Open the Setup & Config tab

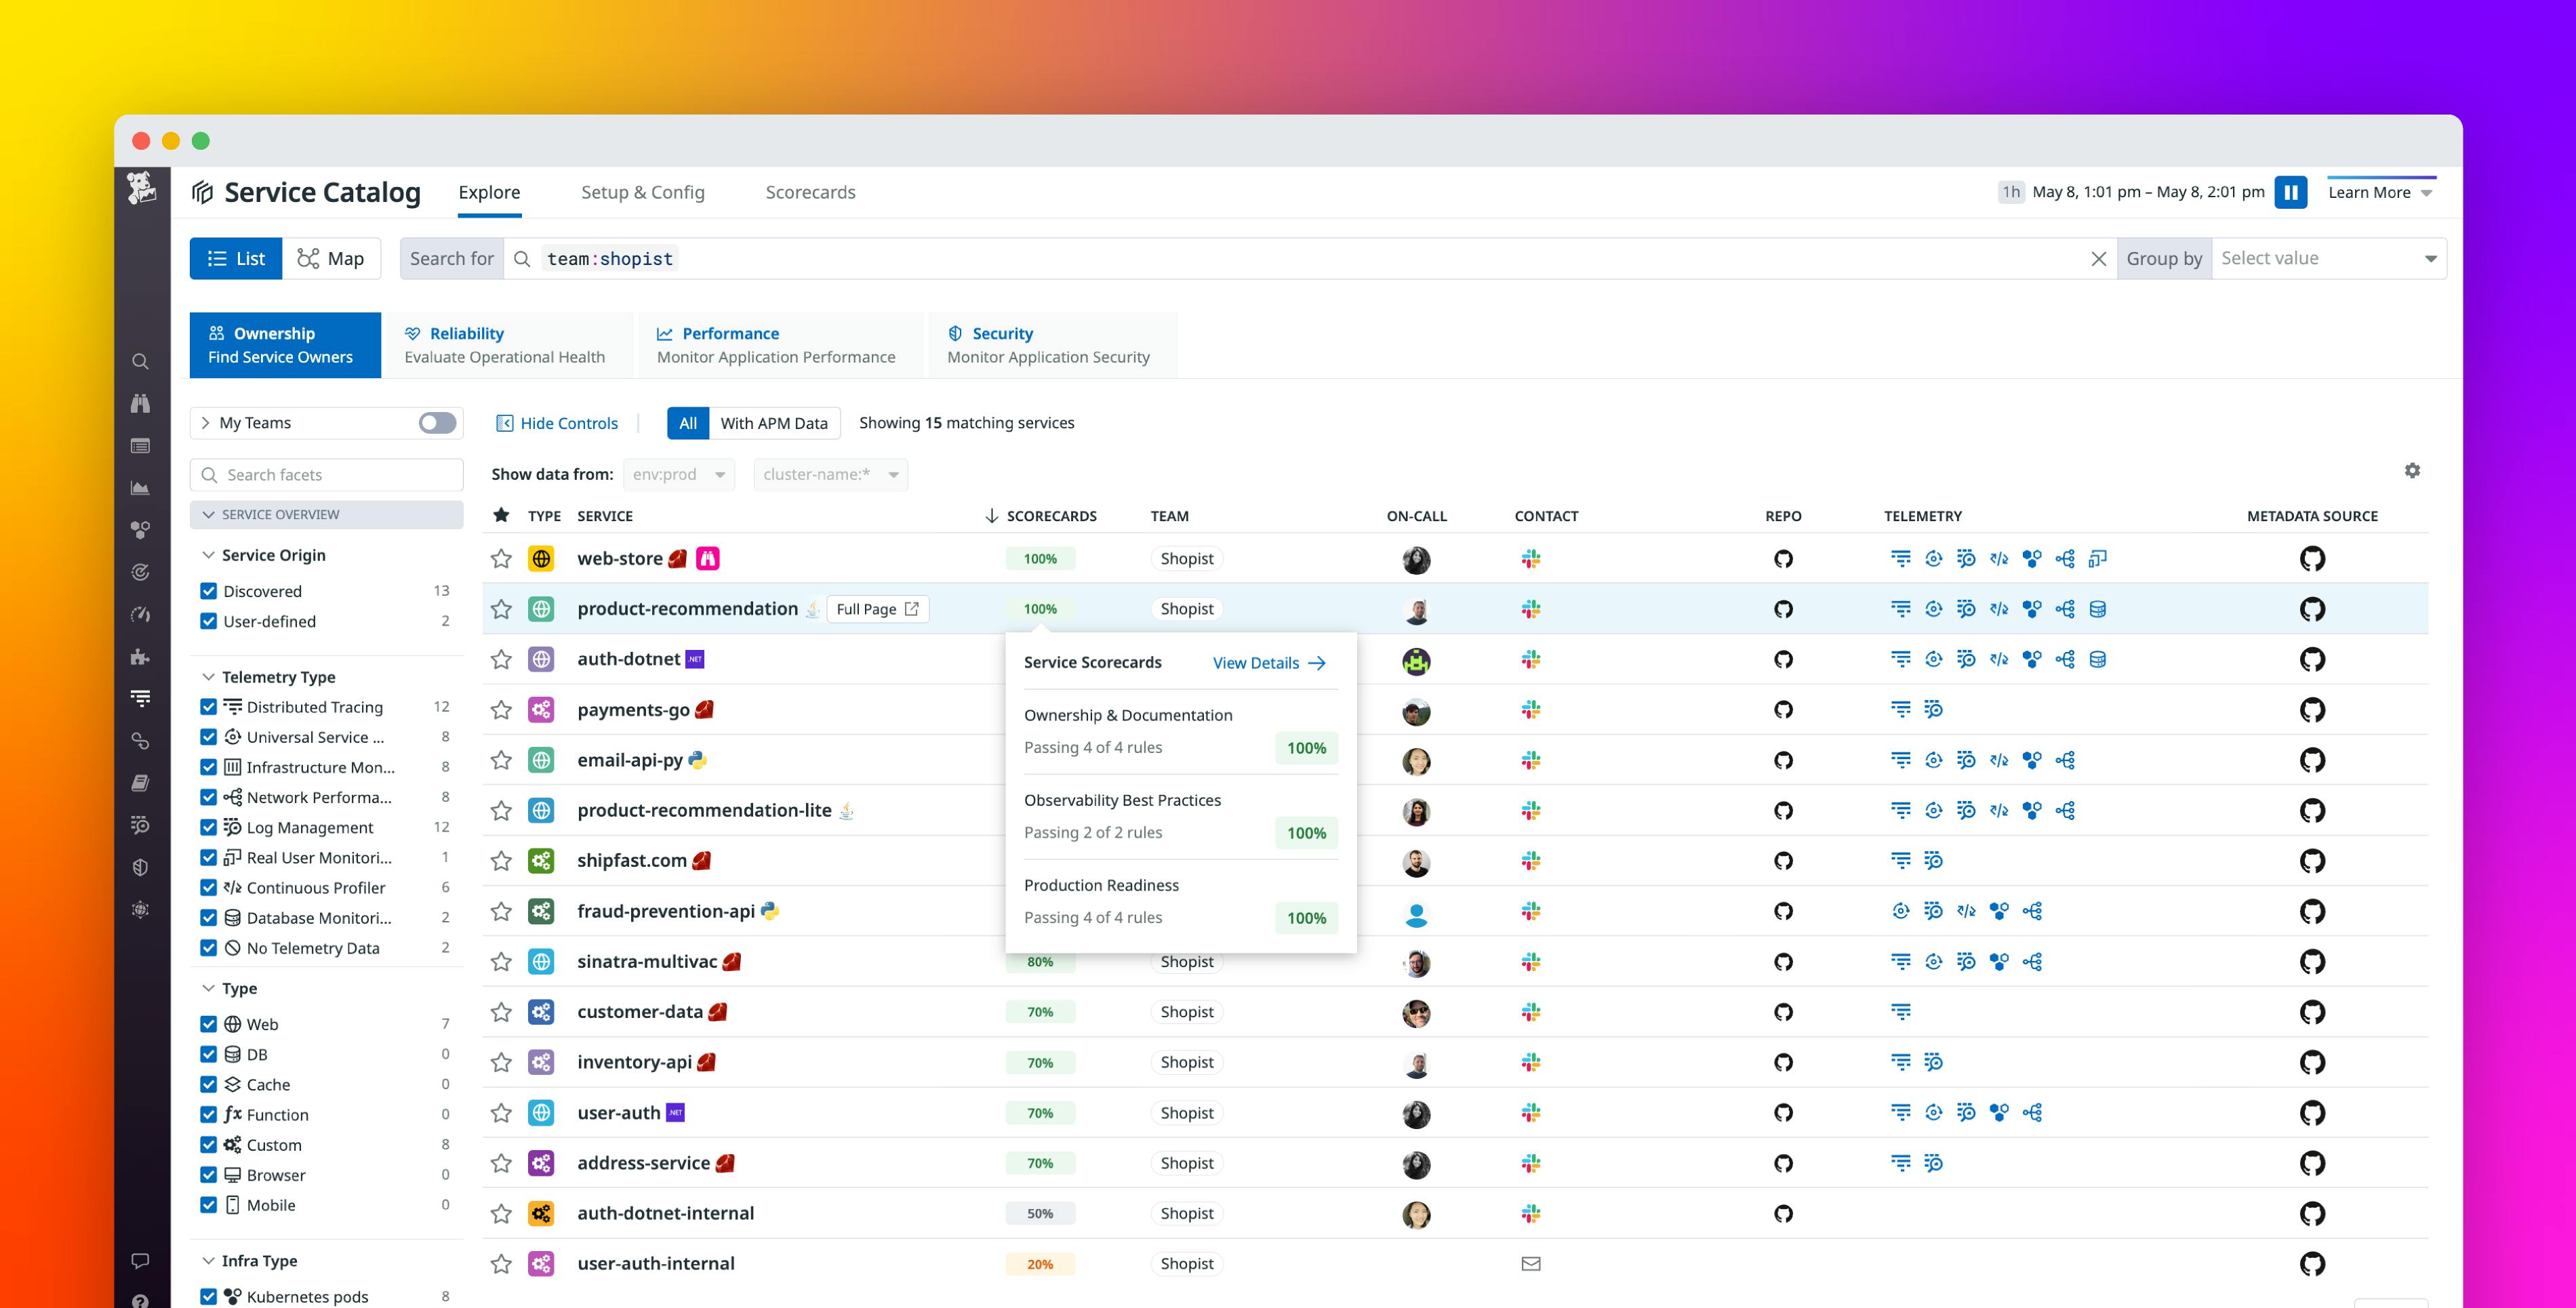click(x=643, y=192)
